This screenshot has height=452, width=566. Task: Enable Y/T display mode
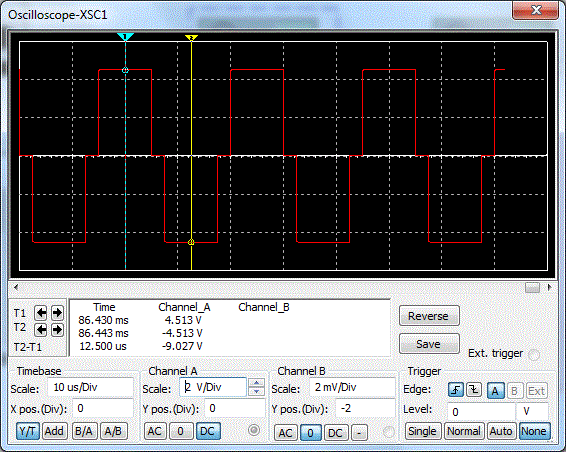pos(28,431)
